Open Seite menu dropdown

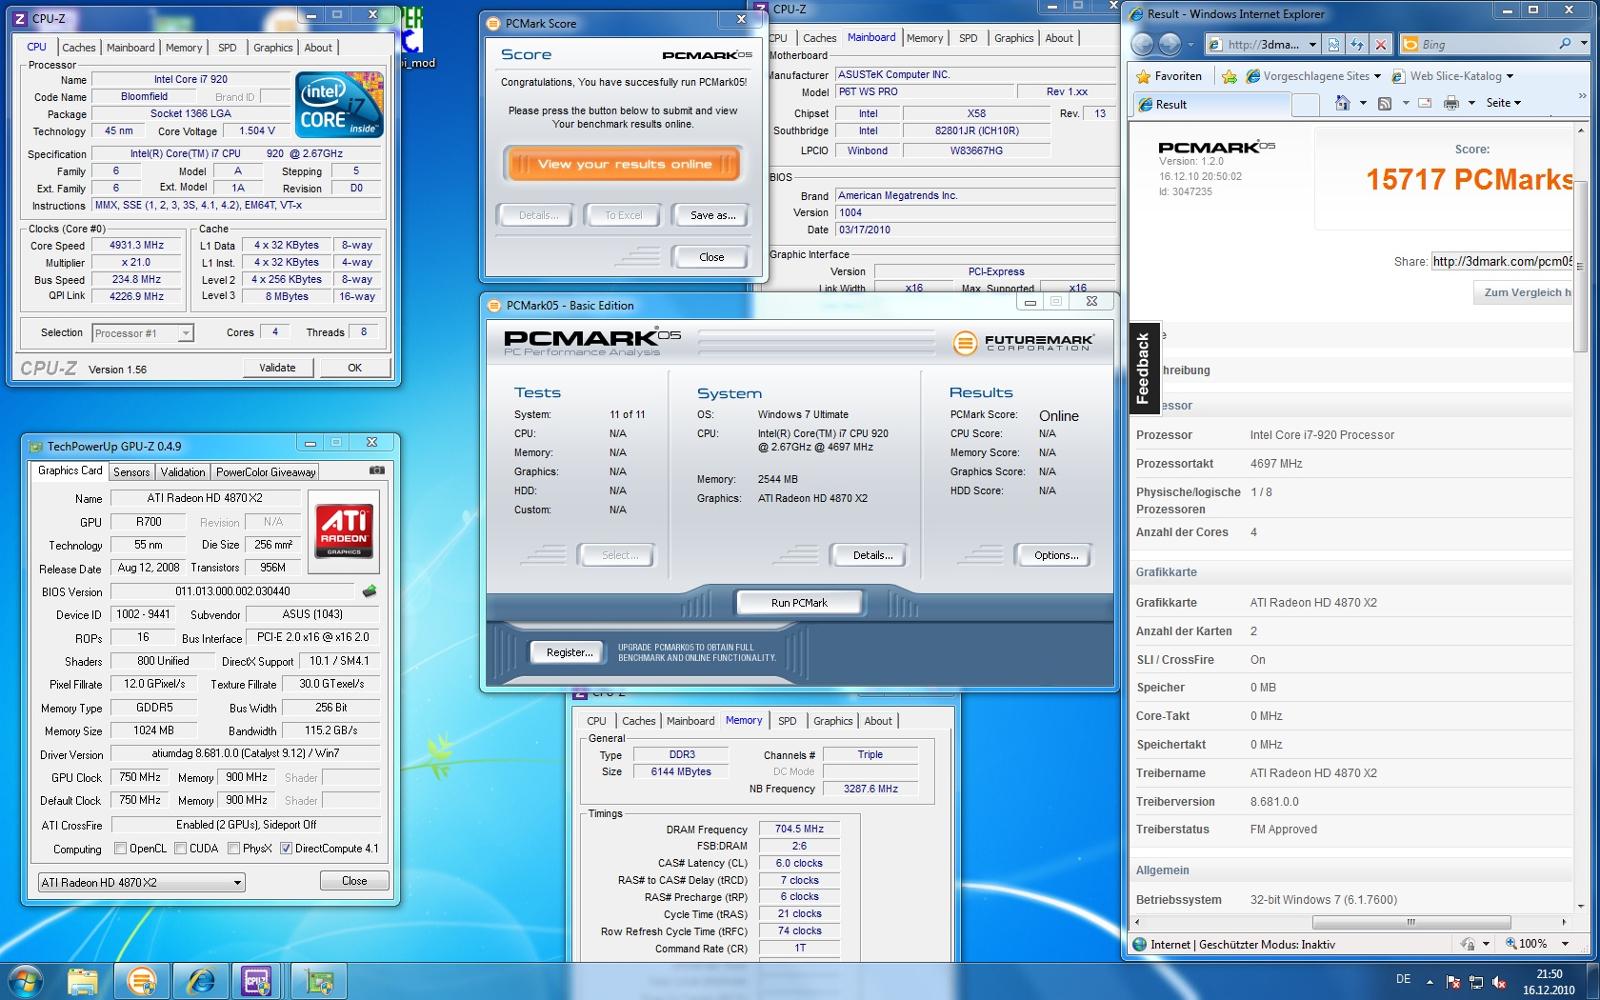(1503, 103)
